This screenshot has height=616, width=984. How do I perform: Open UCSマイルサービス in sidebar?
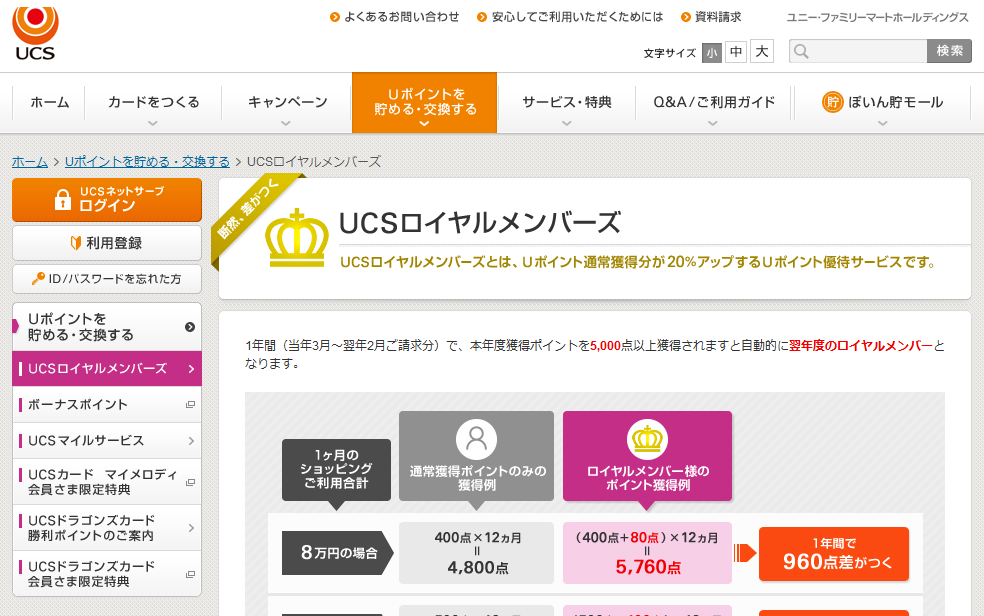click(107, 441)
